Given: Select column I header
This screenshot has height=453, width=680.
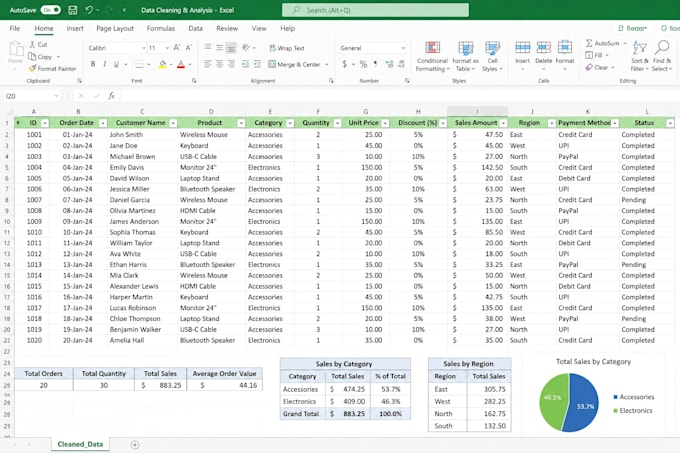Looking at the screenshot, I should pyautogui.click(x=477, y=111).
